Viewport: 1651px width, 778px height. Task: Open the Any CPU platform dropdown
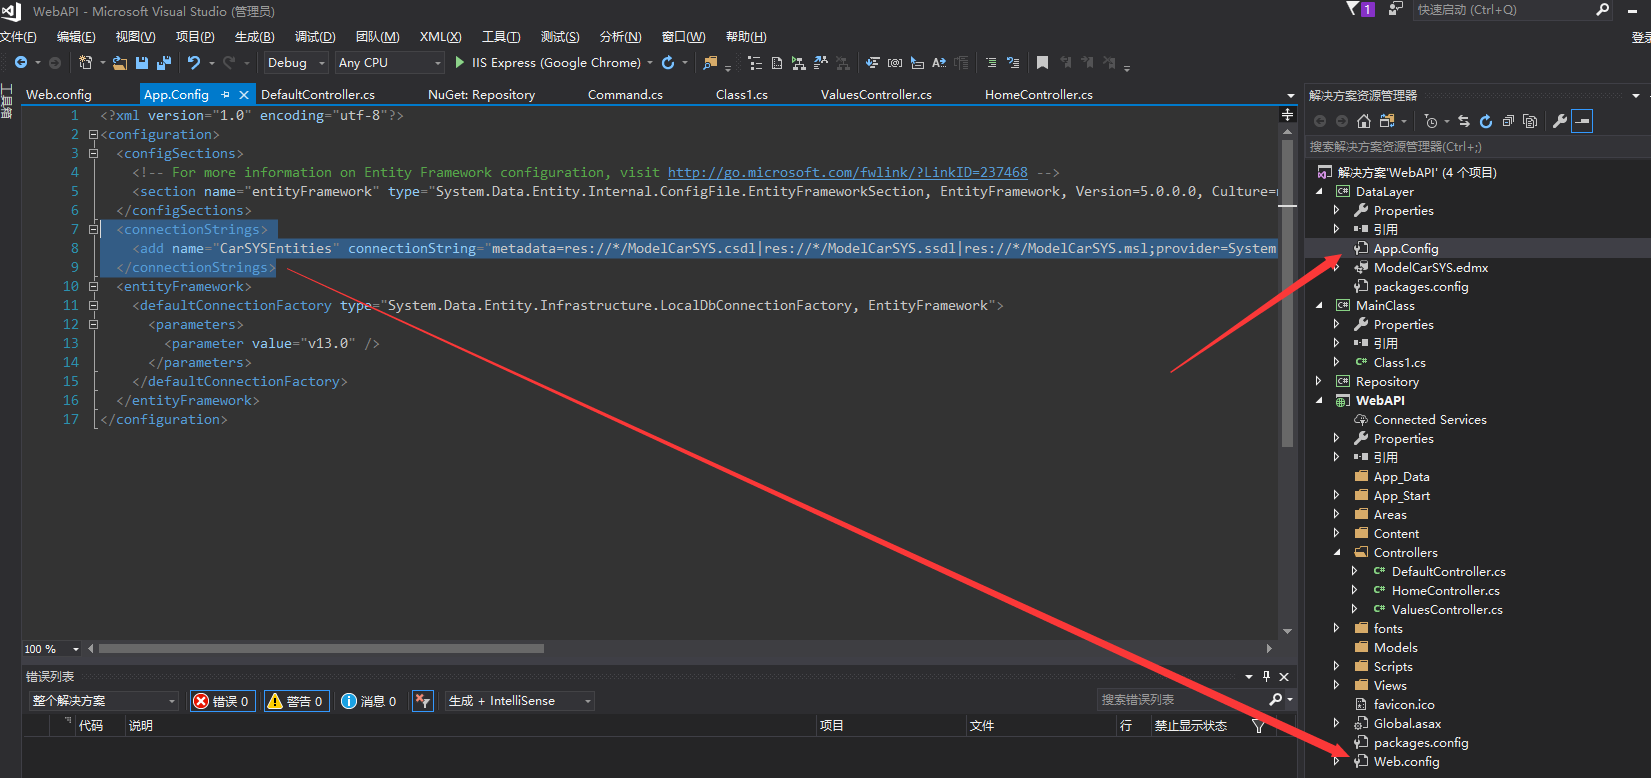tap(390, 62)
